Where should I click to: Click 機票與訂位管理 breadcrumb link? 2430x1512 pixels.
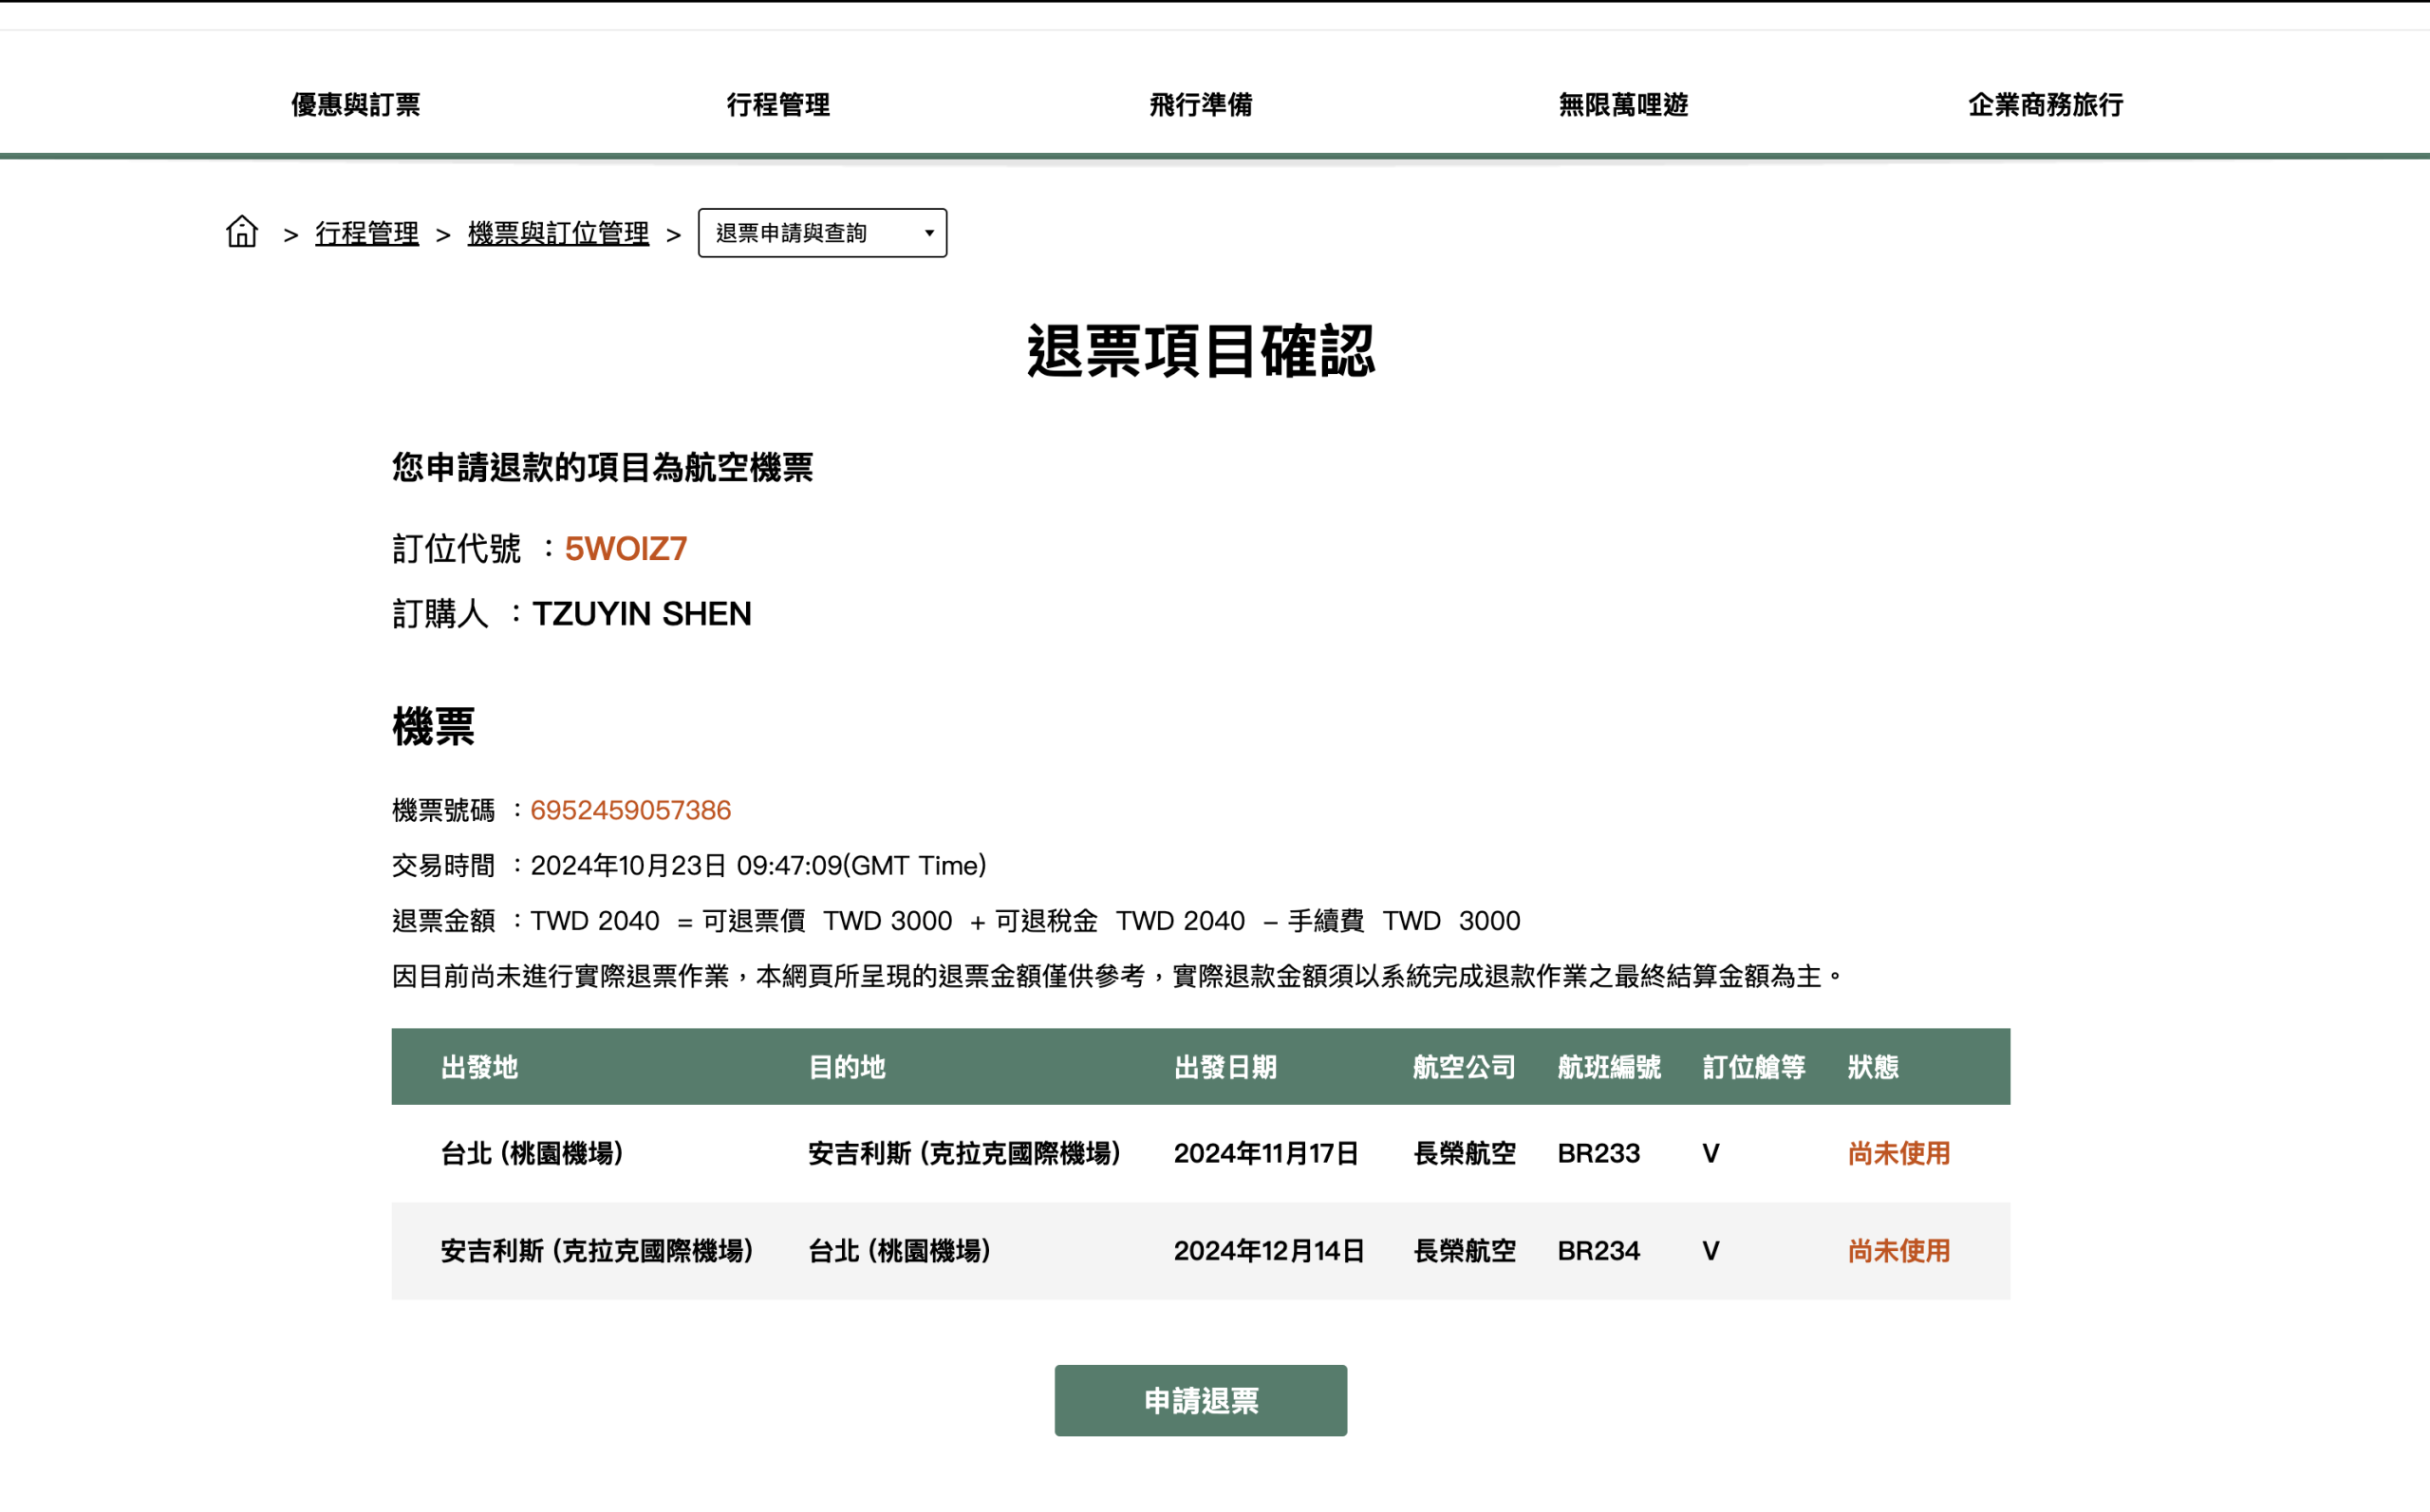558,233
